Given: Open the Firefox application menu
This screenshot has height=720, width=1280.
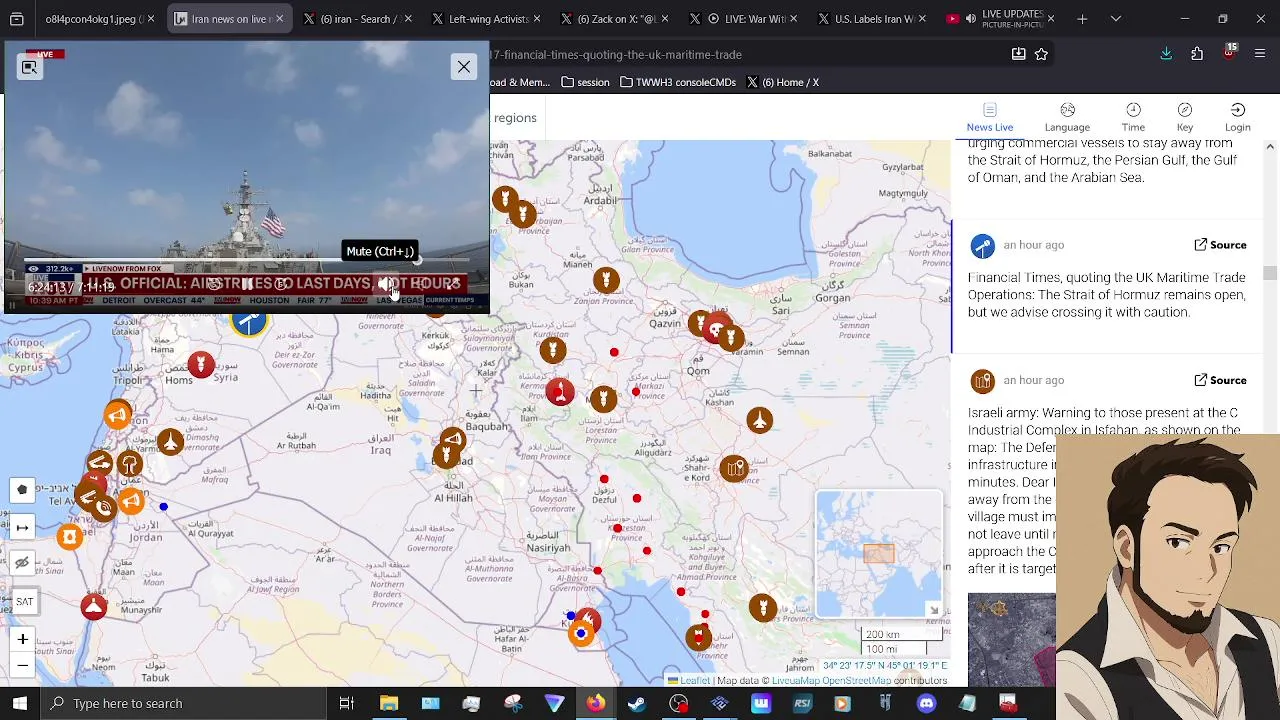Looking at the screenshot, I should [x=1260, y=54].
